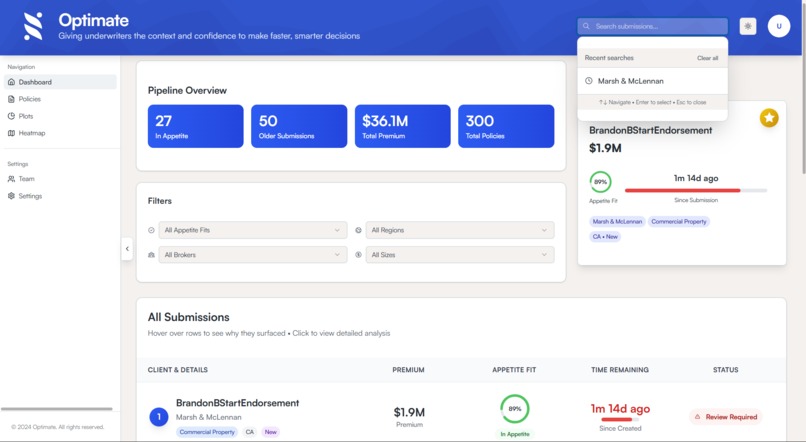806x442 pixels.
Task: Select the 300 Total Policies card
Action: point(506,126)
